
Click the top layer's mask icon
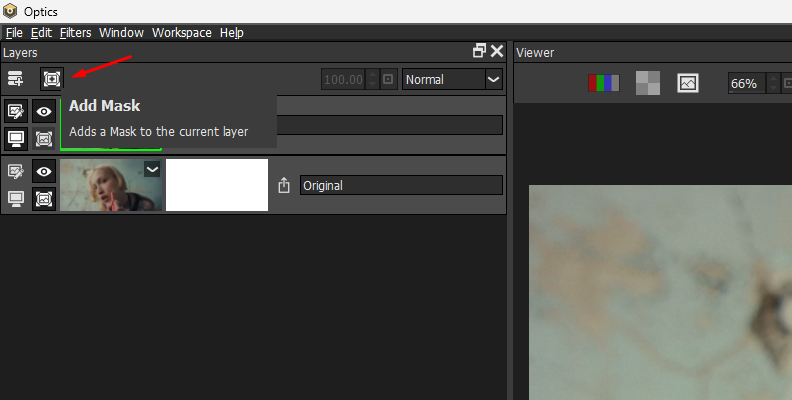pyautogui.click(x=44, y=138)
